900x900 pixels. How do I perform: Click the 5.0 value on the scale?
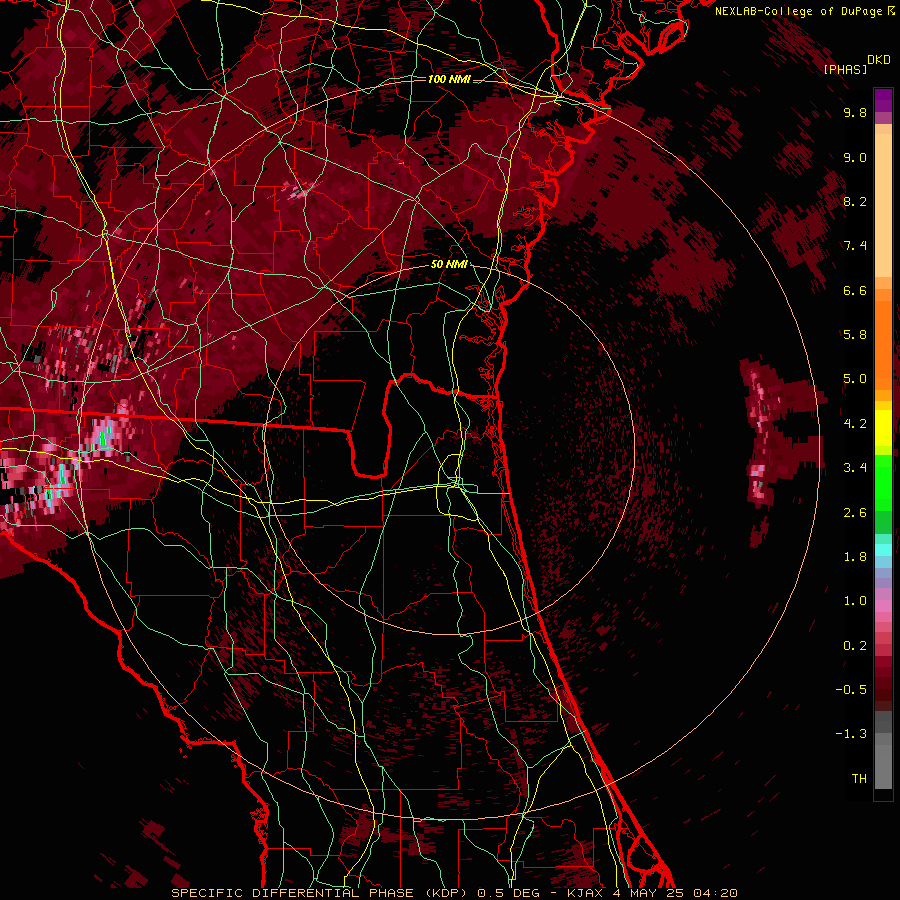tap(855, 379)
